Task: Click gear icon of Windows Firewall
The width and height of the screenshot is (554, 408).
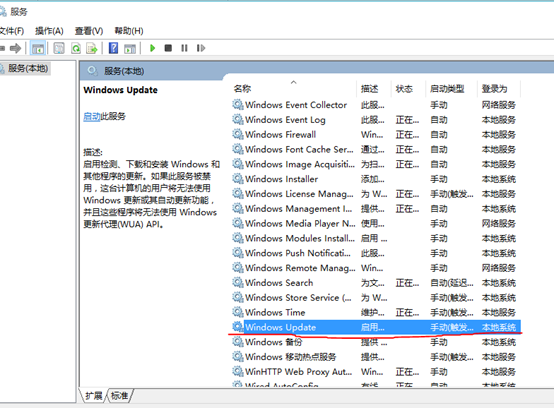Action: click(238, 134)
